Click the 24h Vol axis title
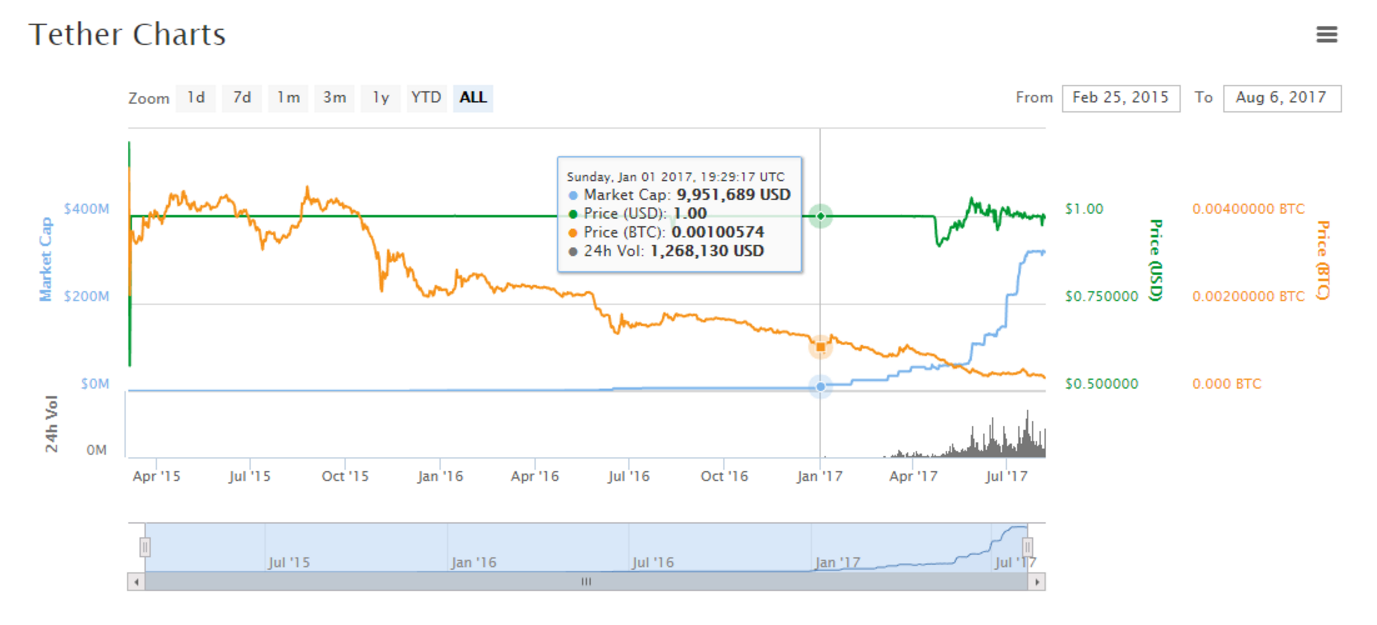 pos(52,424)
